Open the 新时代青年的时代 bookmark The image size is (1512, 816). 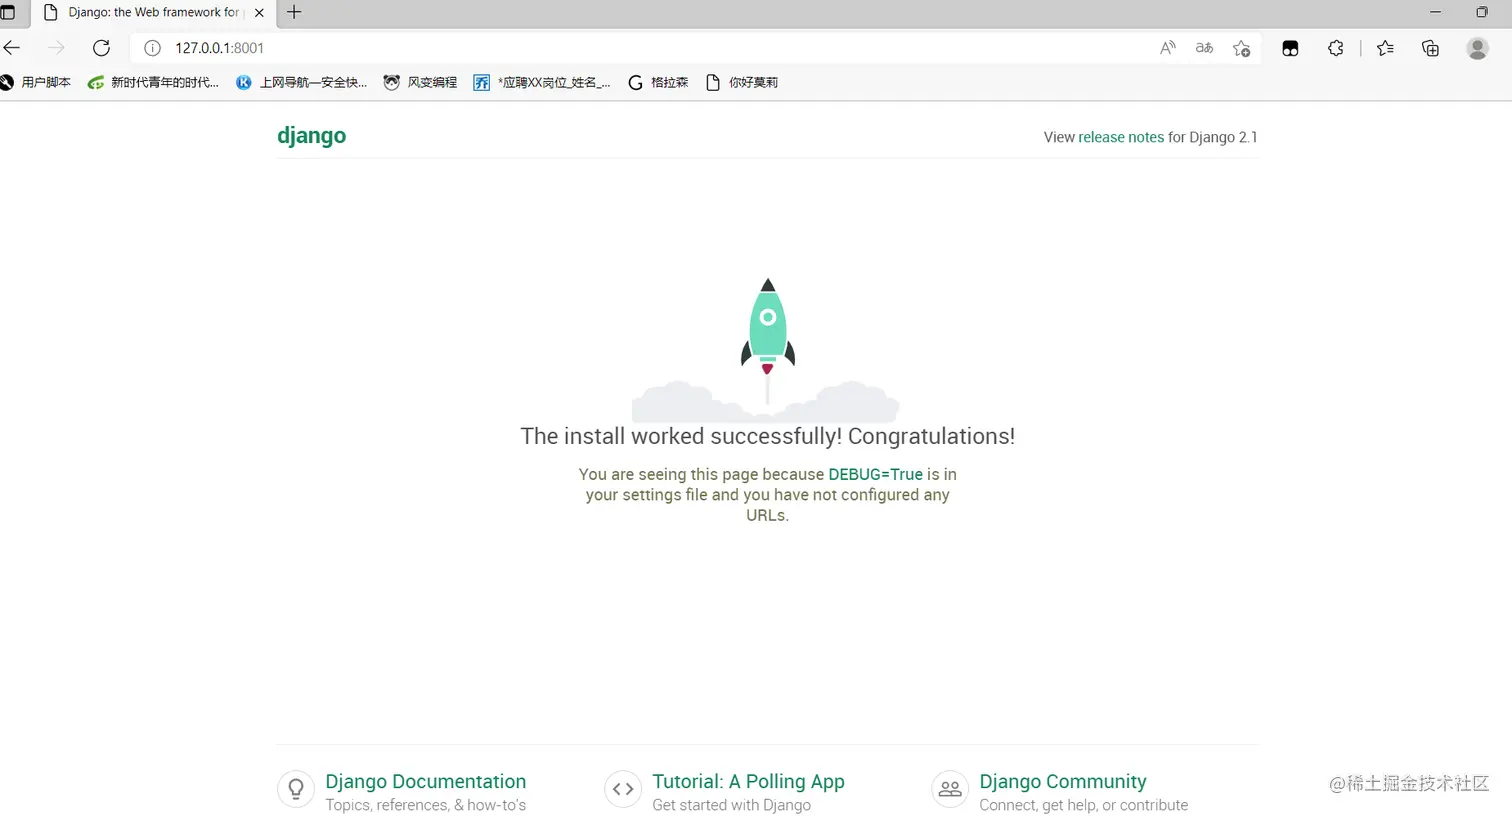153,82
